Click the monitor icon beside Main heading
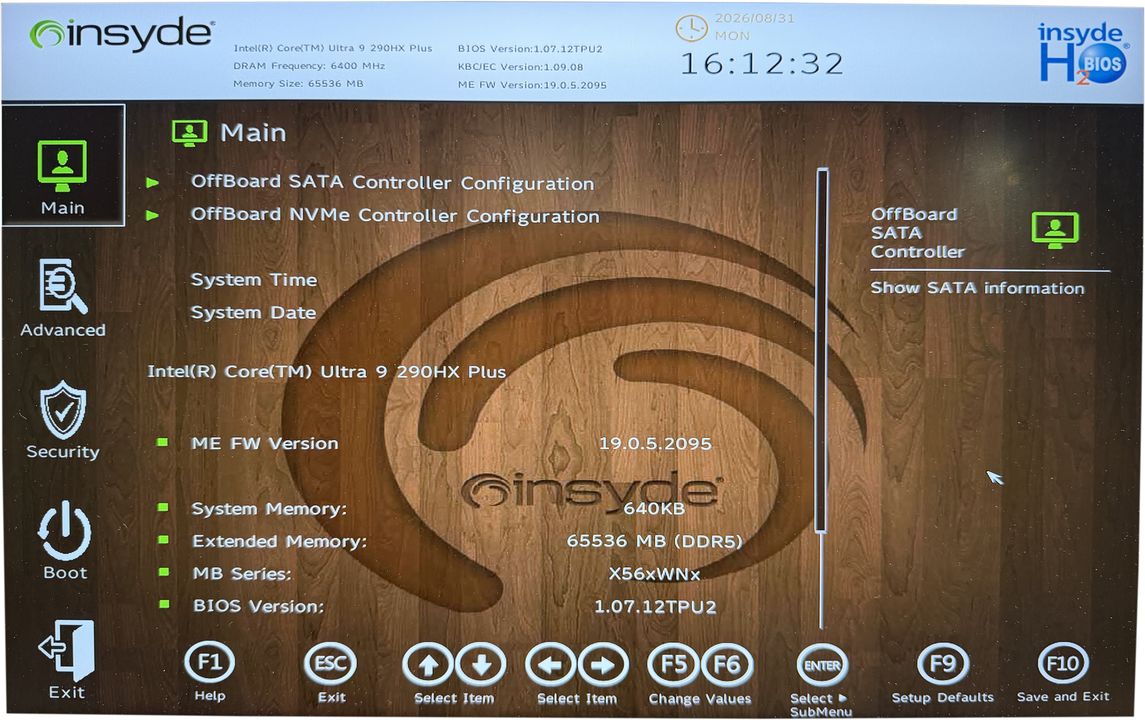Screen dimensions: 1145x720 [189, 134]
